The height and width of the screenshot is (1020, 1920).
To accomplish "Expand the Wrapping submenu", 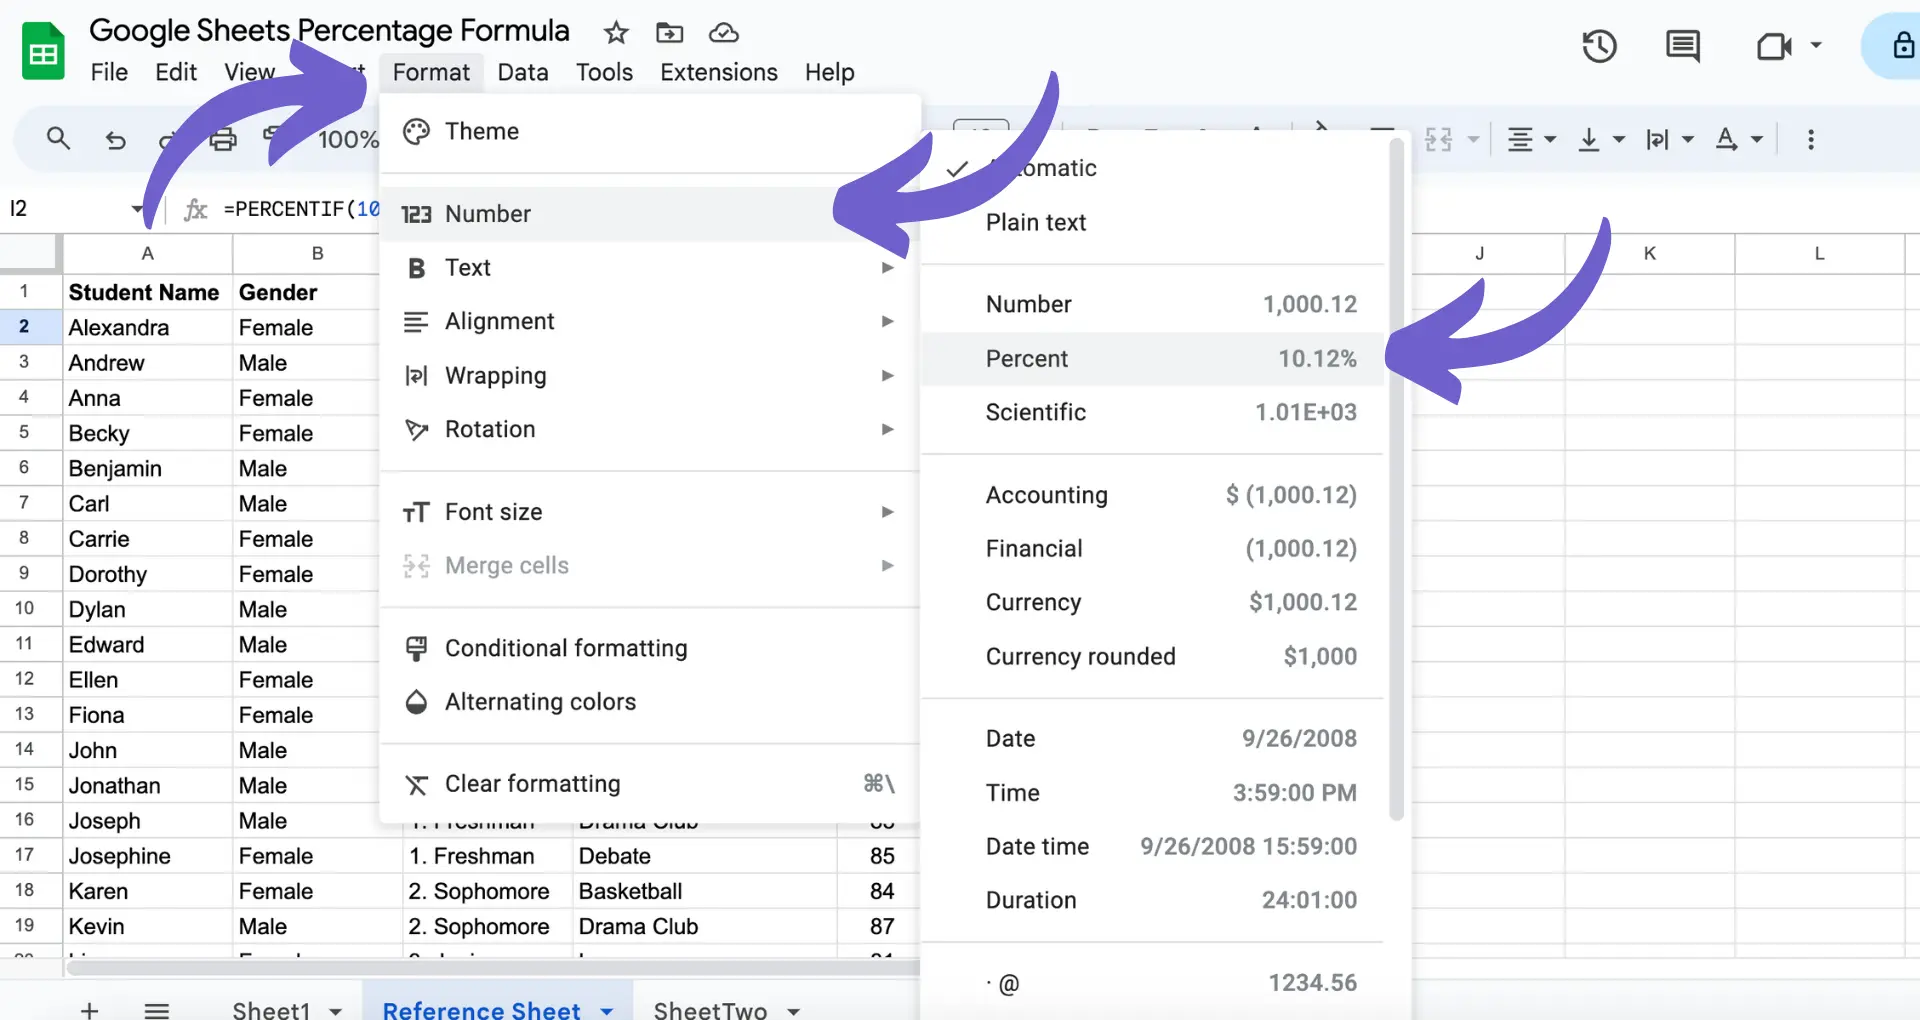I will (x=650, y=375).
